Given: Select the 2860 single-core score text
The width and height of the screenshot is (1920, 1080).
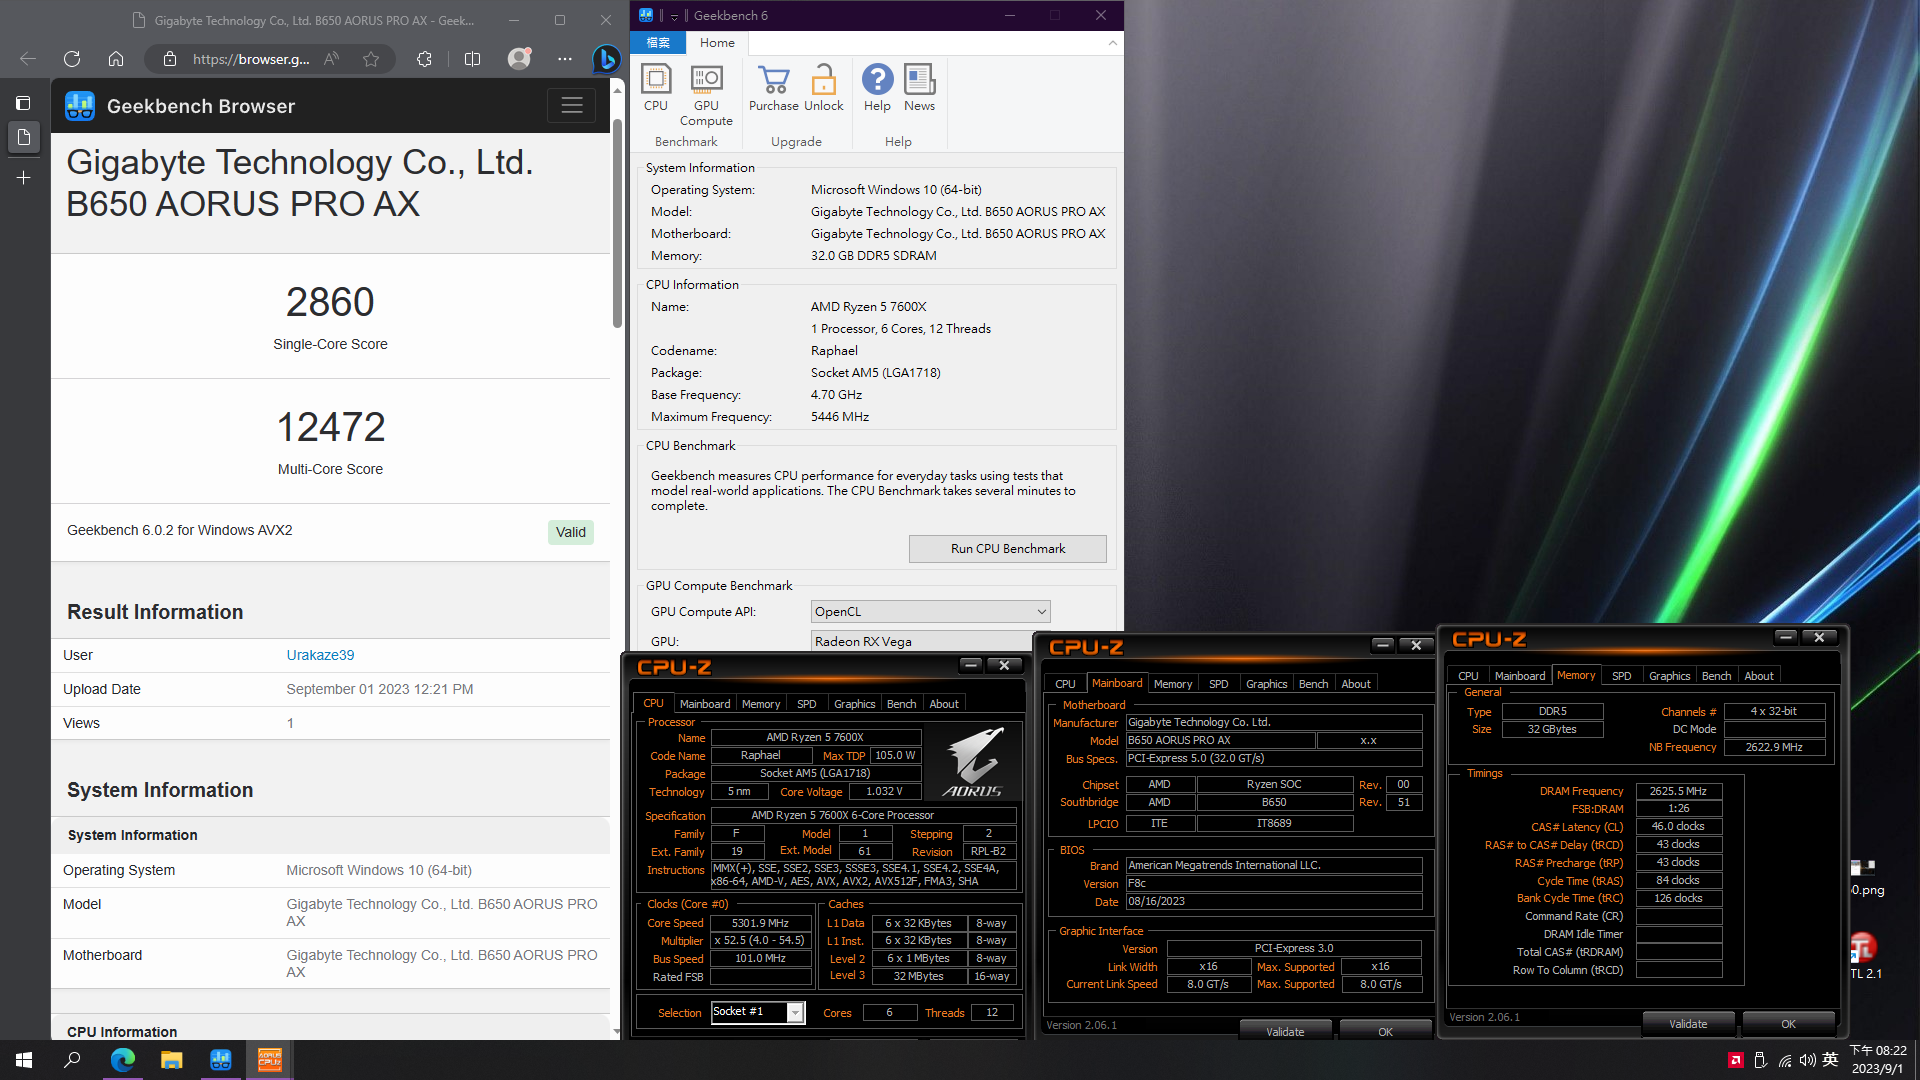Looking at the screenshot, I should click(330, 302).
